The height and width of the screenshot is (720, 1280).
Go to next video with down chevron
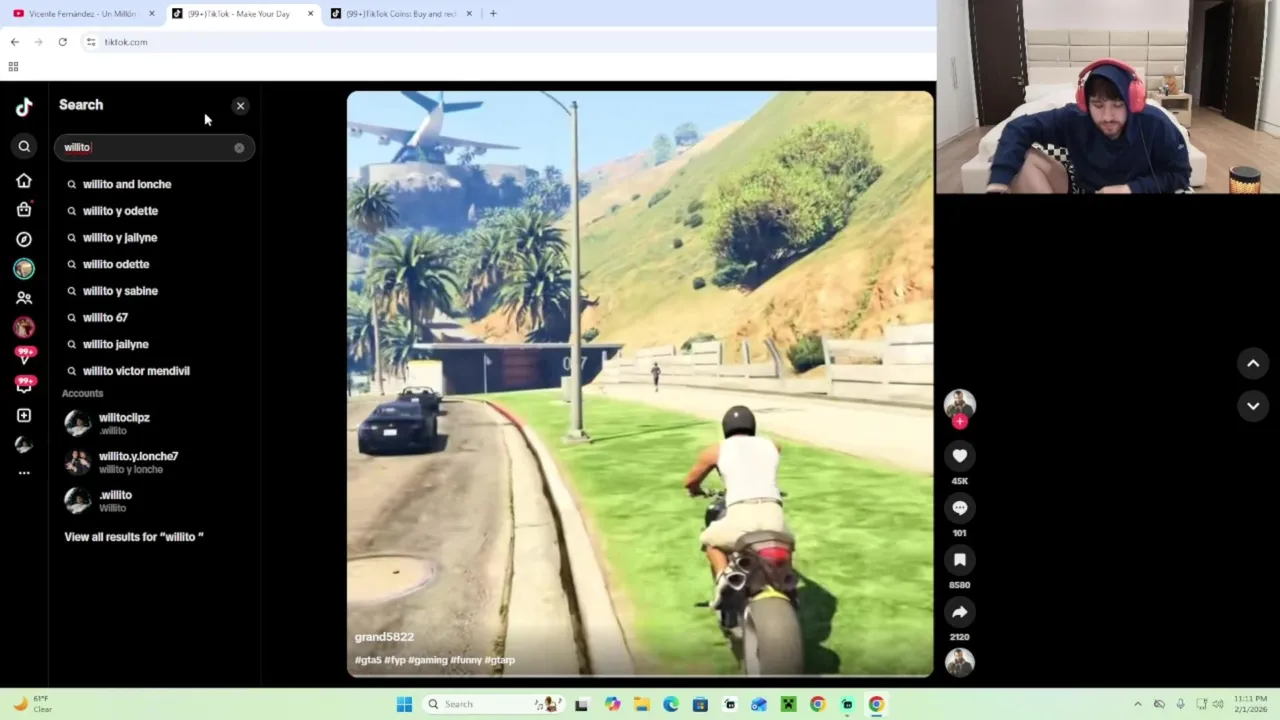[1253, 406]
